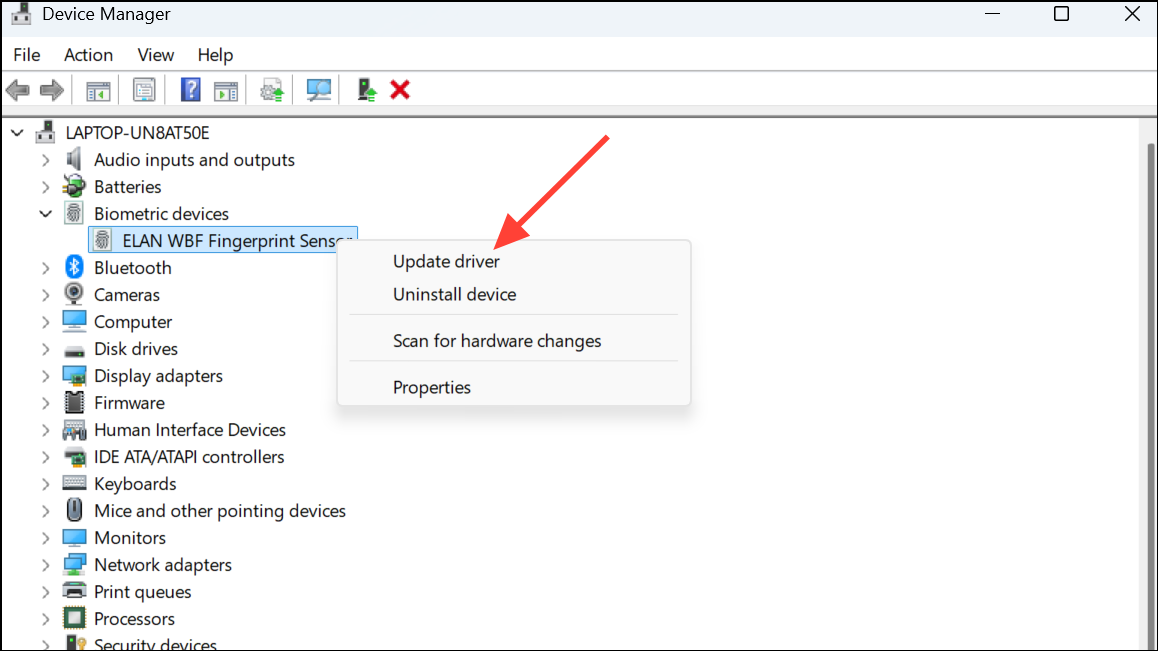Expand Audio inputs and outputs
1158x651 pixels.
[x=46, y=160]
